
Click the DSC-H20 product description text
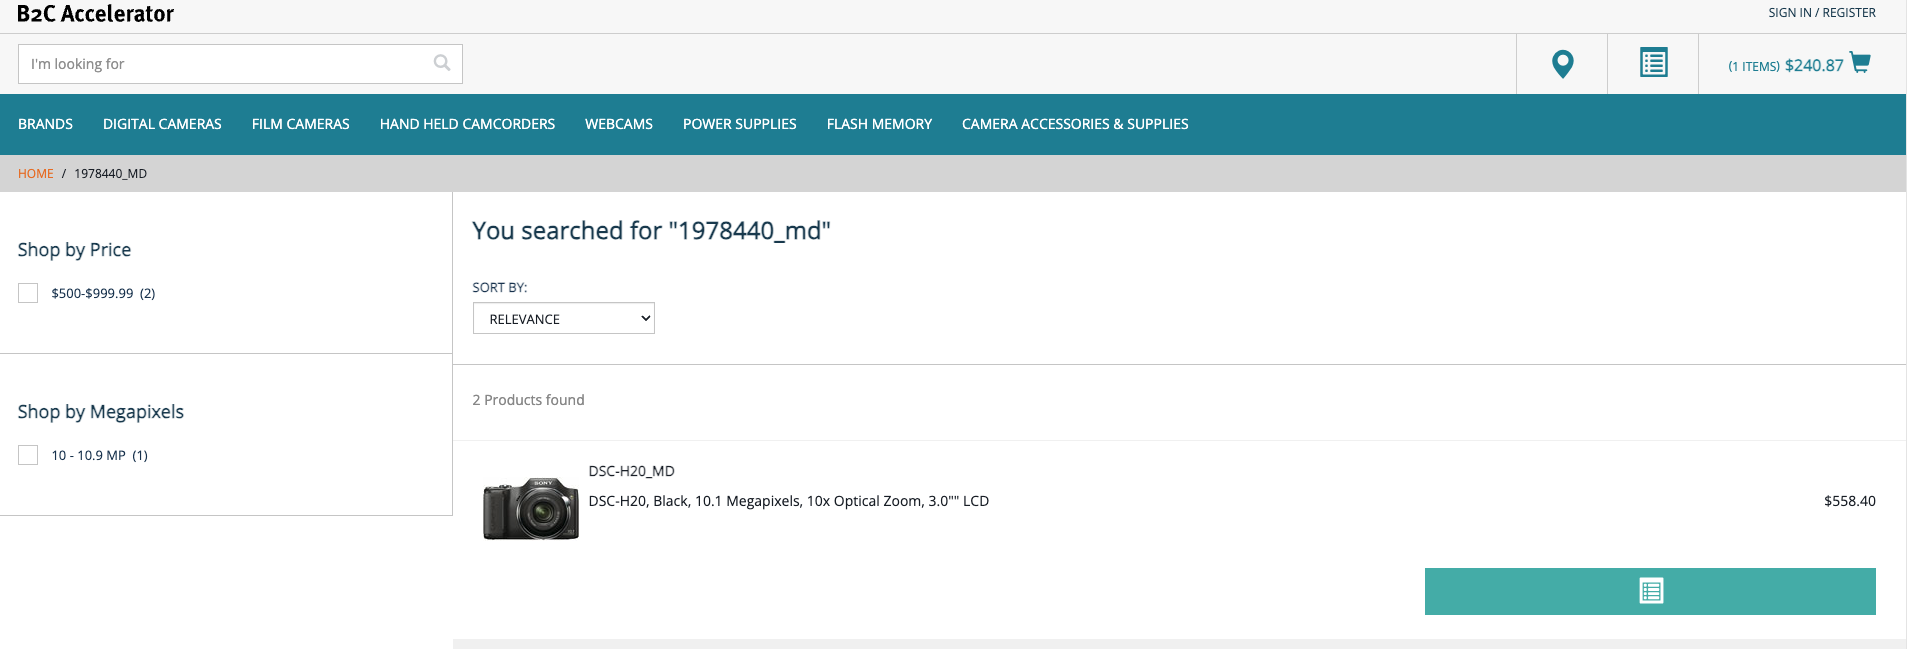tap(788, 501)
